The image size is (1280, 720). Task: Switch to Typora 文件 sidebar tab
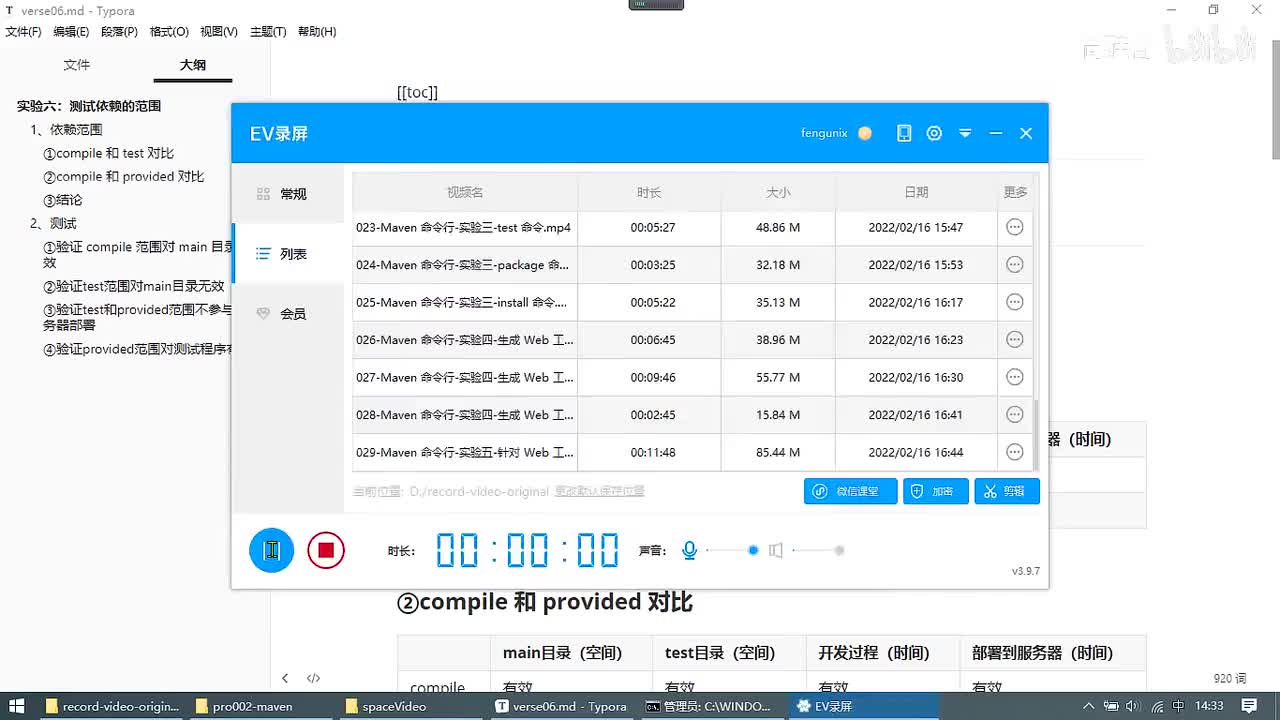click(77, 65)
